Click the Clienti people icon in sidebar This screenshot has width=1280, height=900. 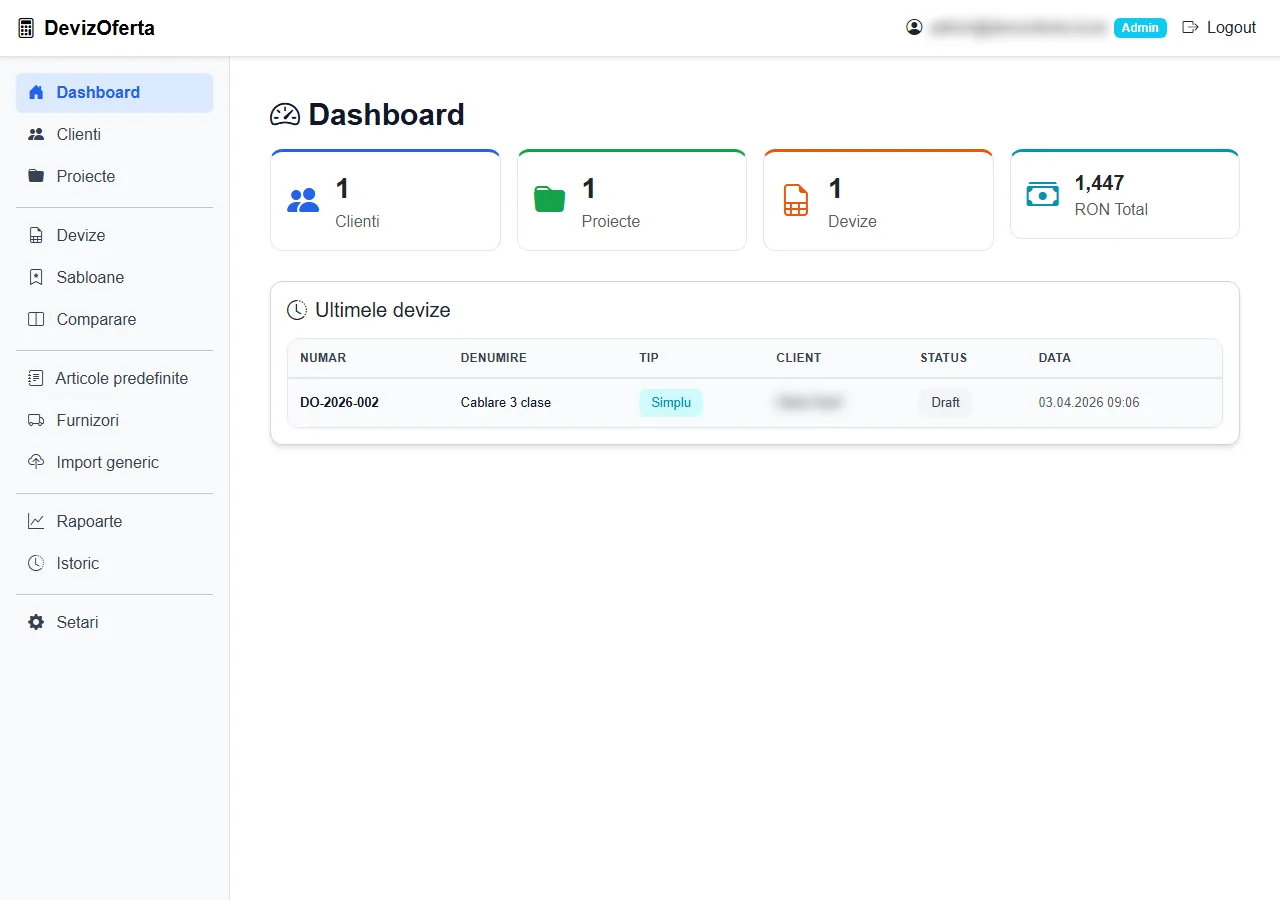tap(36, 135)
